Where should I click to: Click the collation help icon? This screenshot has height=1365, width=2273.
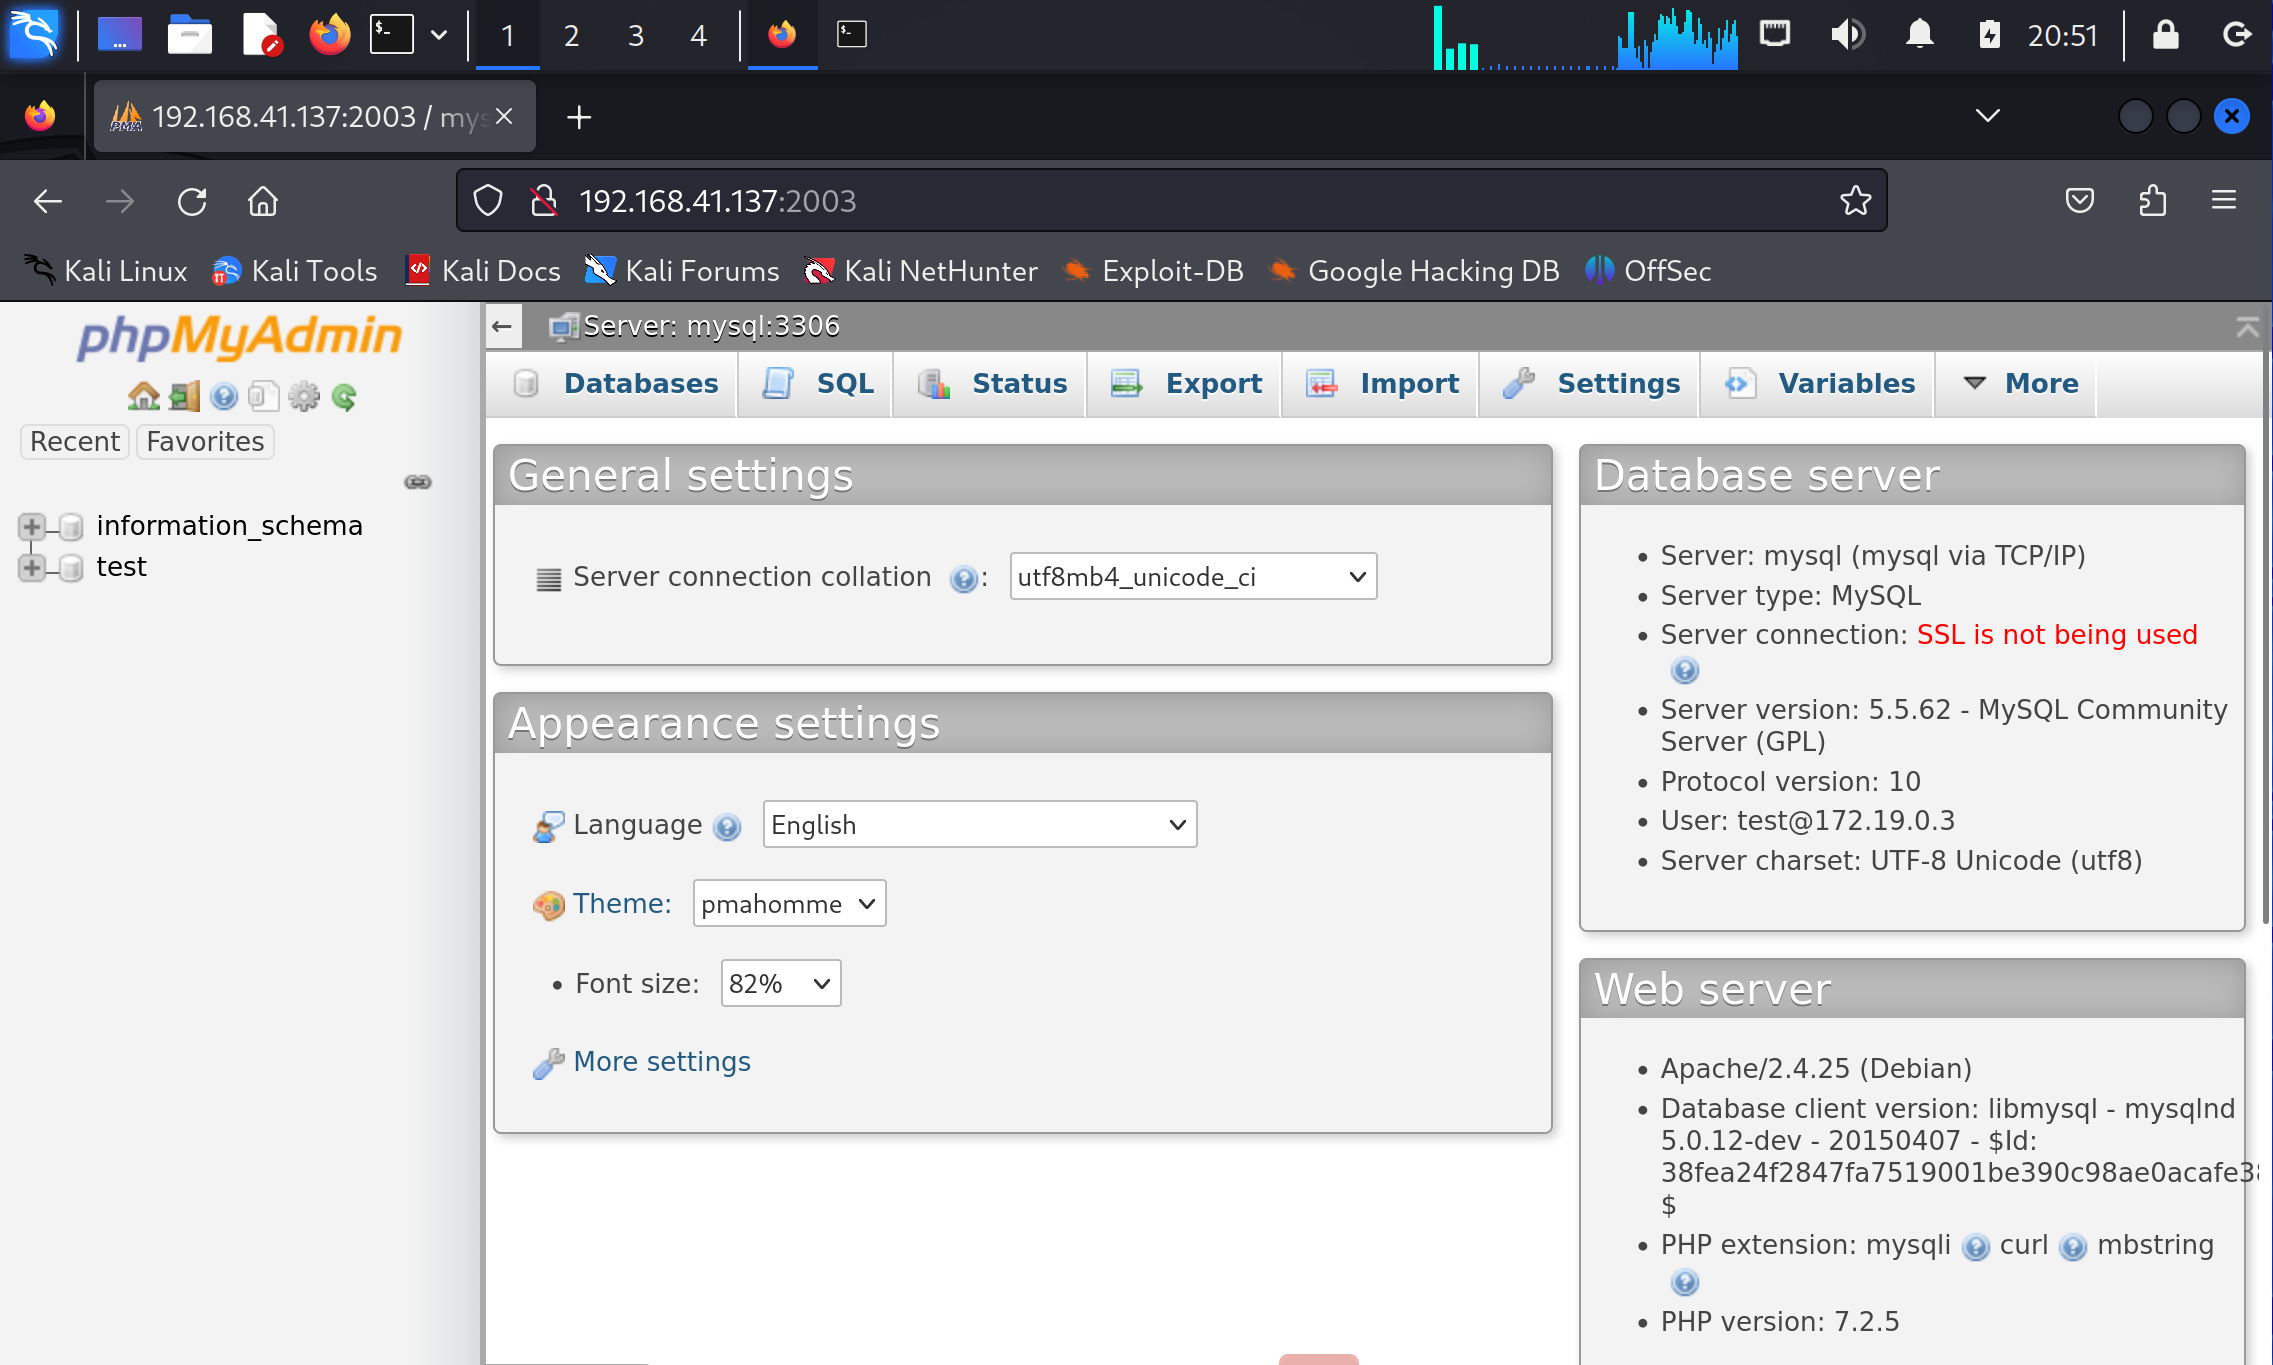[963, 579]
